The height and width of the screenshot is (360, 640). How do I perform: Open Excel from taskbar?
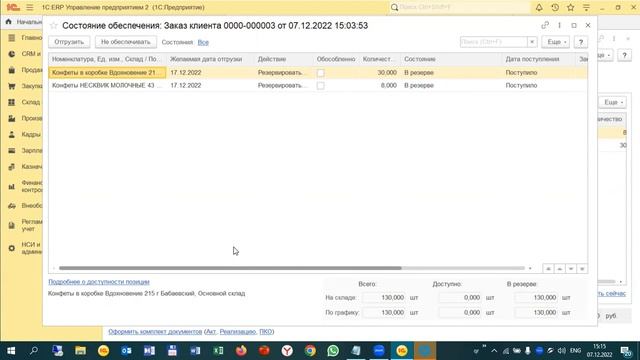coord(218,351)
